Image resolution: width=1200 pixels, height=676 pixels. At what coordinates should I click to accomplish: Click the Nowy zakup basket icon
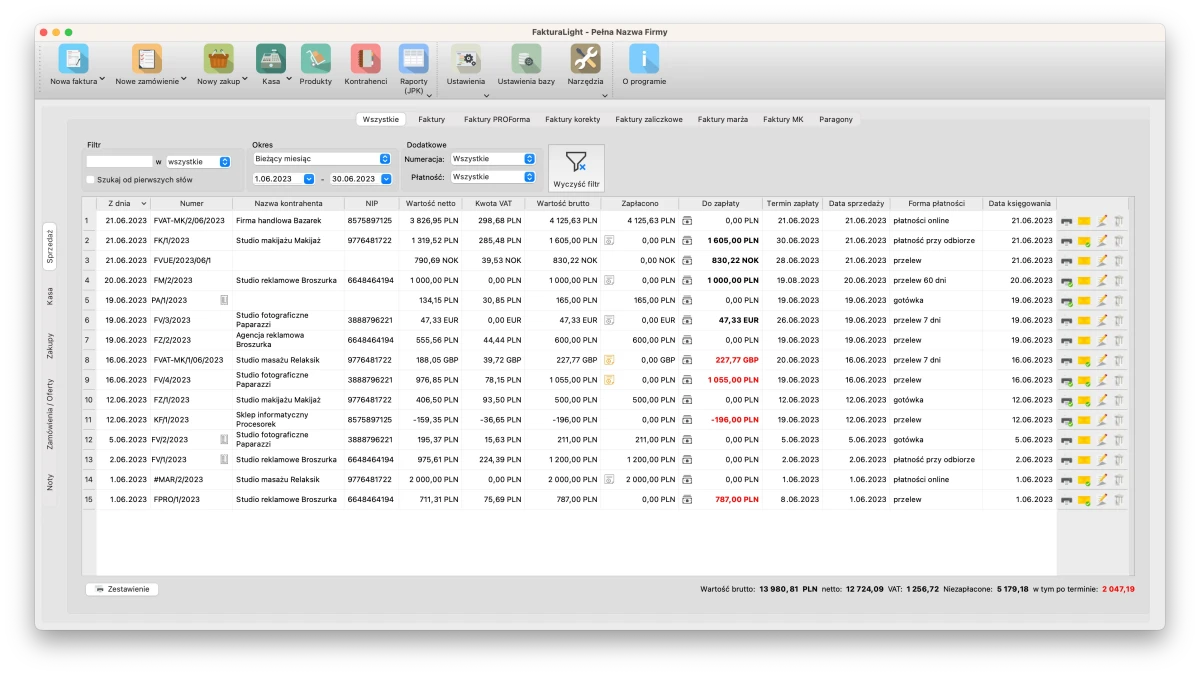[x=218, y=59]
